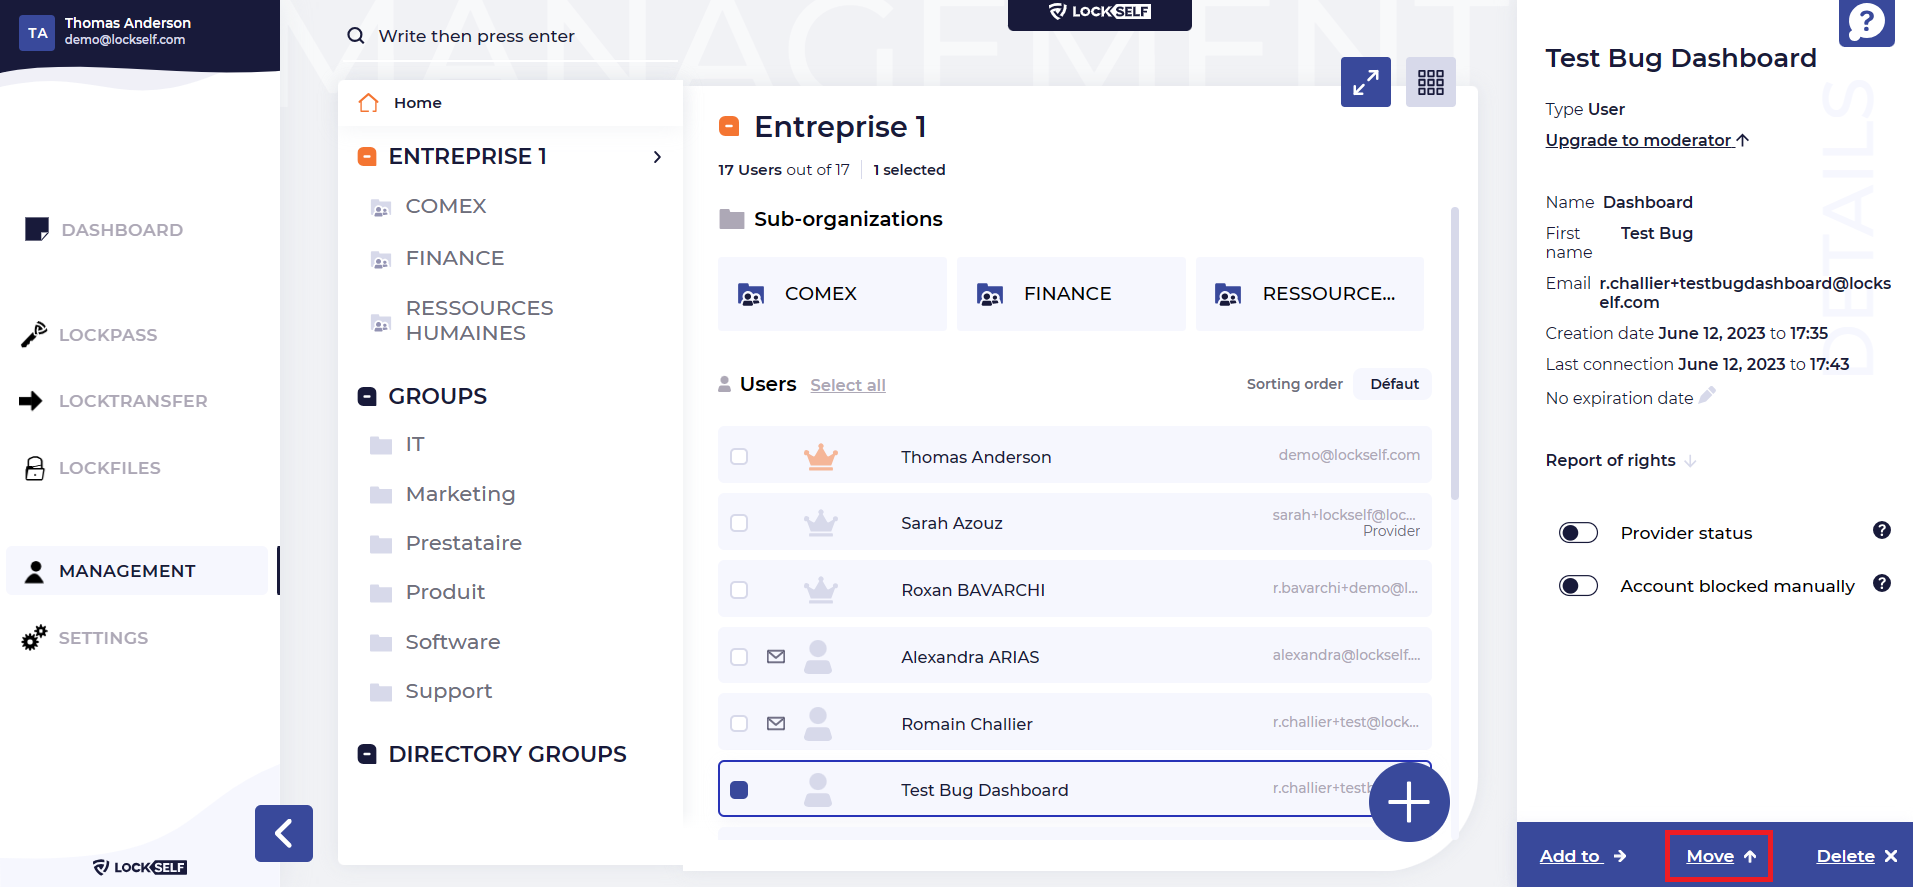Open the Défaut sorting order dropdown
The width and height of the screenshot is (1913, 887).
[1393, 384]
